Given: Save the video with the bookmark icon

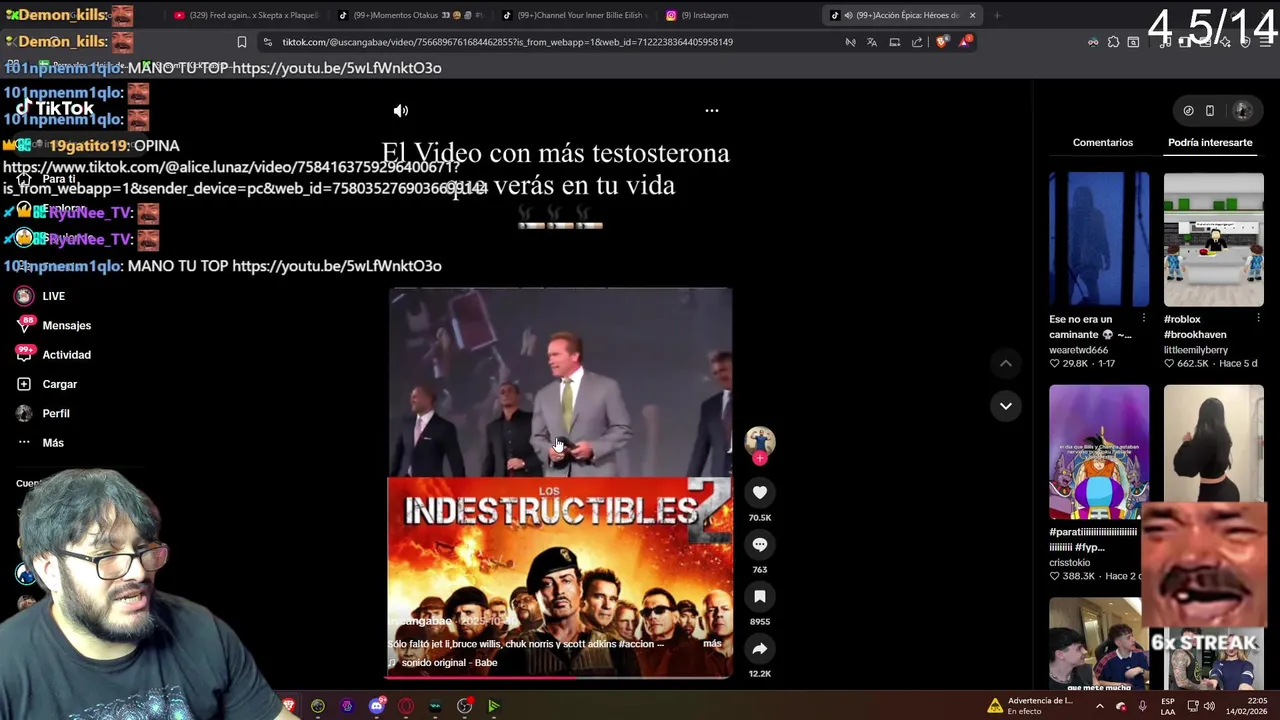Looking at the screenshot, I should pyautogui.click(x=760, y=596).
